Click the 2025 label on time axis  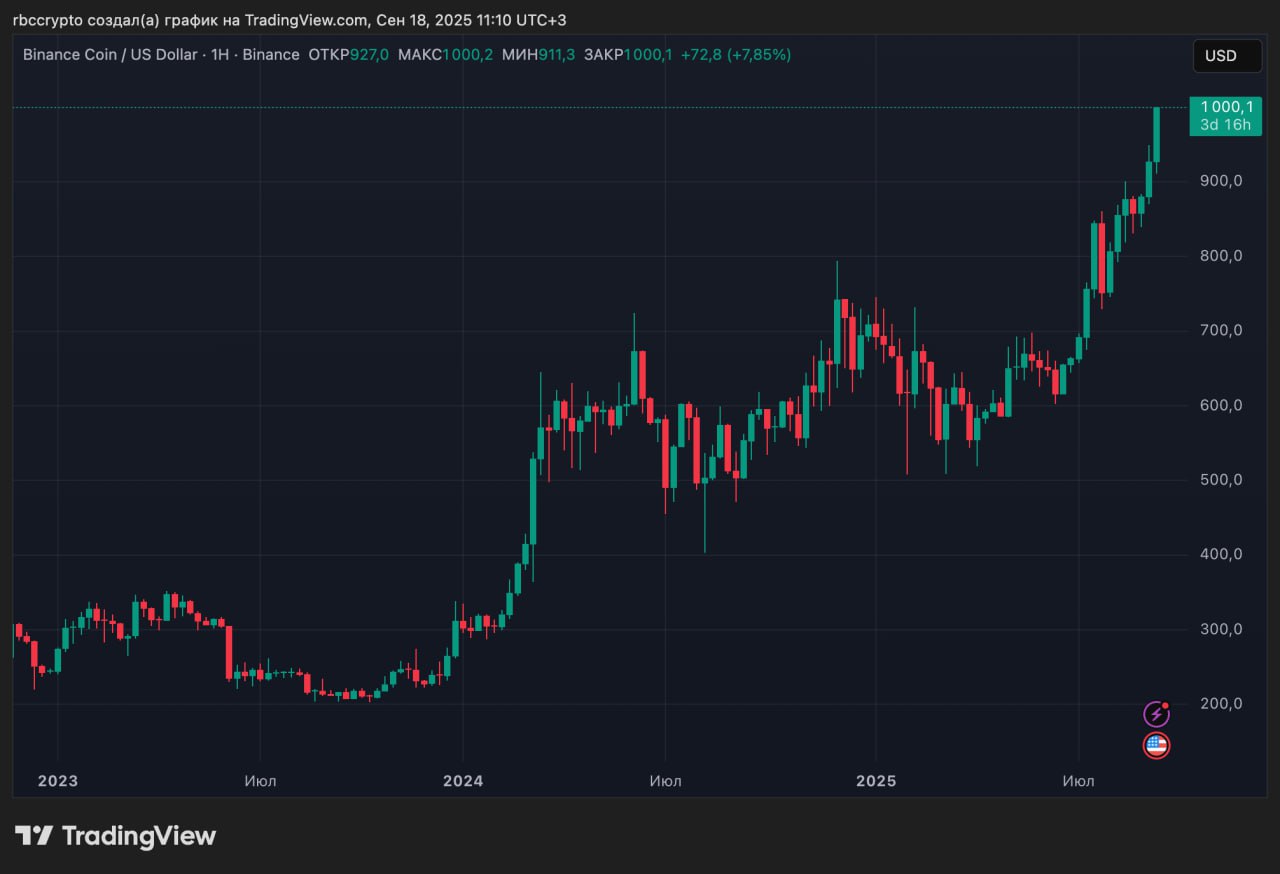point(875,781)
